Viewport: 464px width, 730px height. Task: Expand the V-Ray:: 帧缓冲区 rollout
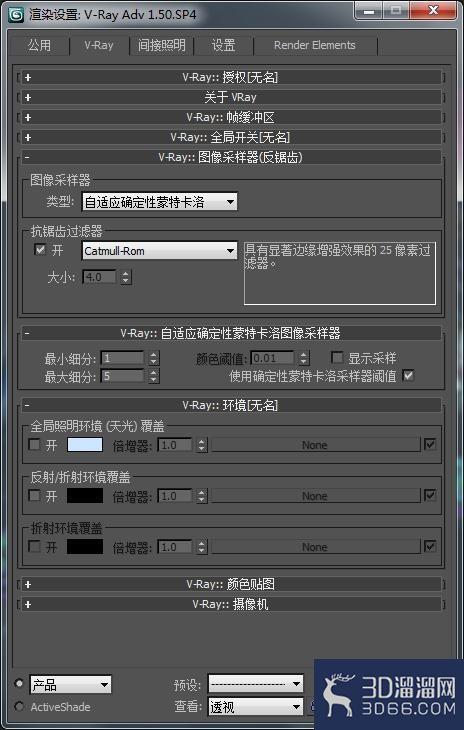pyautogui.click(x=231, y=117)
